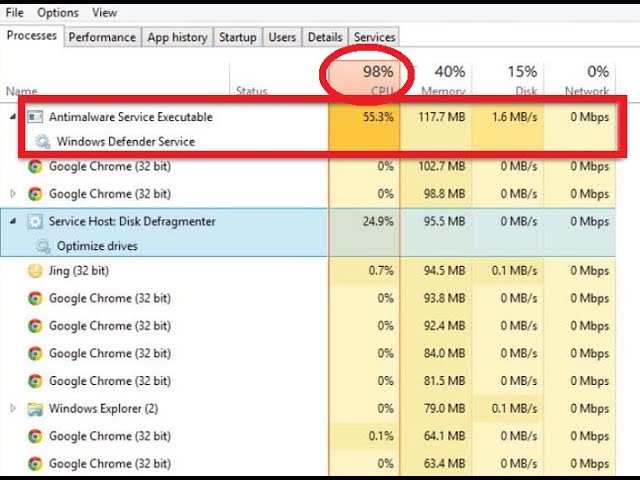Screen dimensions: 640x480
Task: Click the 24.9% CPU value
Action: tap(378, 222)
